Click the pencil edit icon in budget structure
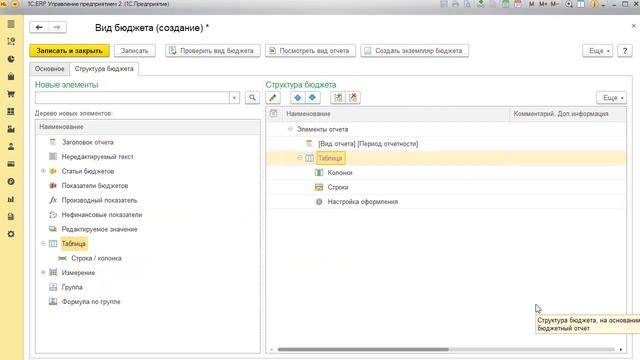640x360 pixels. (x=273, y=98)
